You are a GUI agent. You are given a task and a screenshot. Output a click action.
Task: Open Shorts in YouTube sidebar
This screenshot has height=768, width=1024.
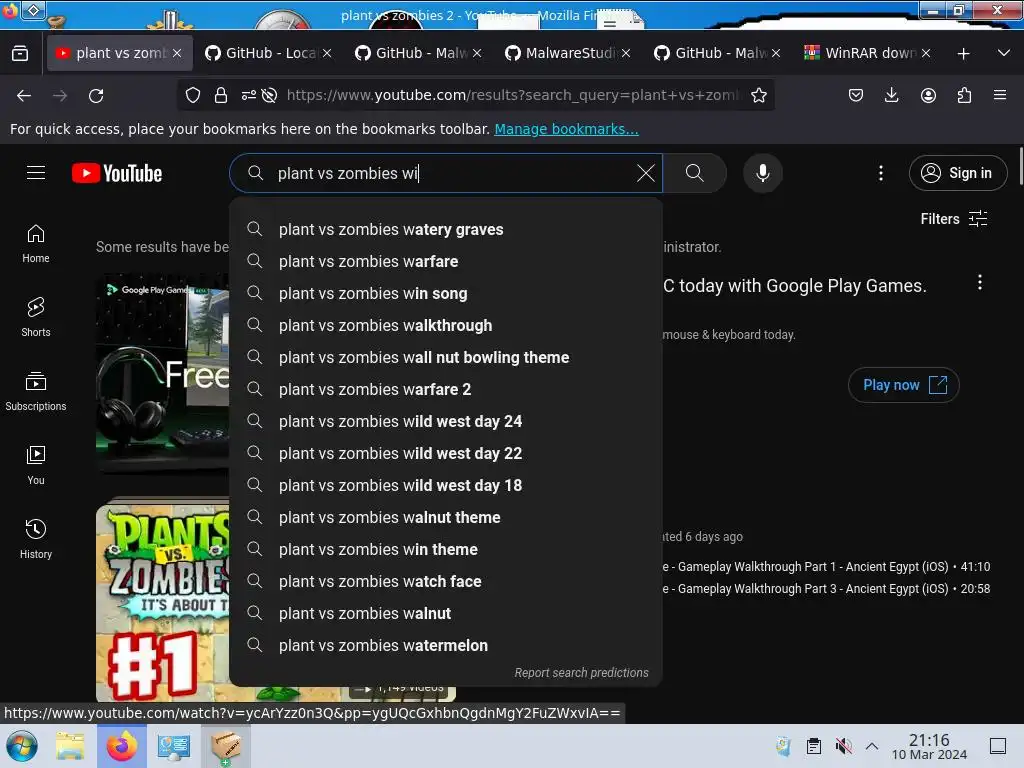pos(36,317)
